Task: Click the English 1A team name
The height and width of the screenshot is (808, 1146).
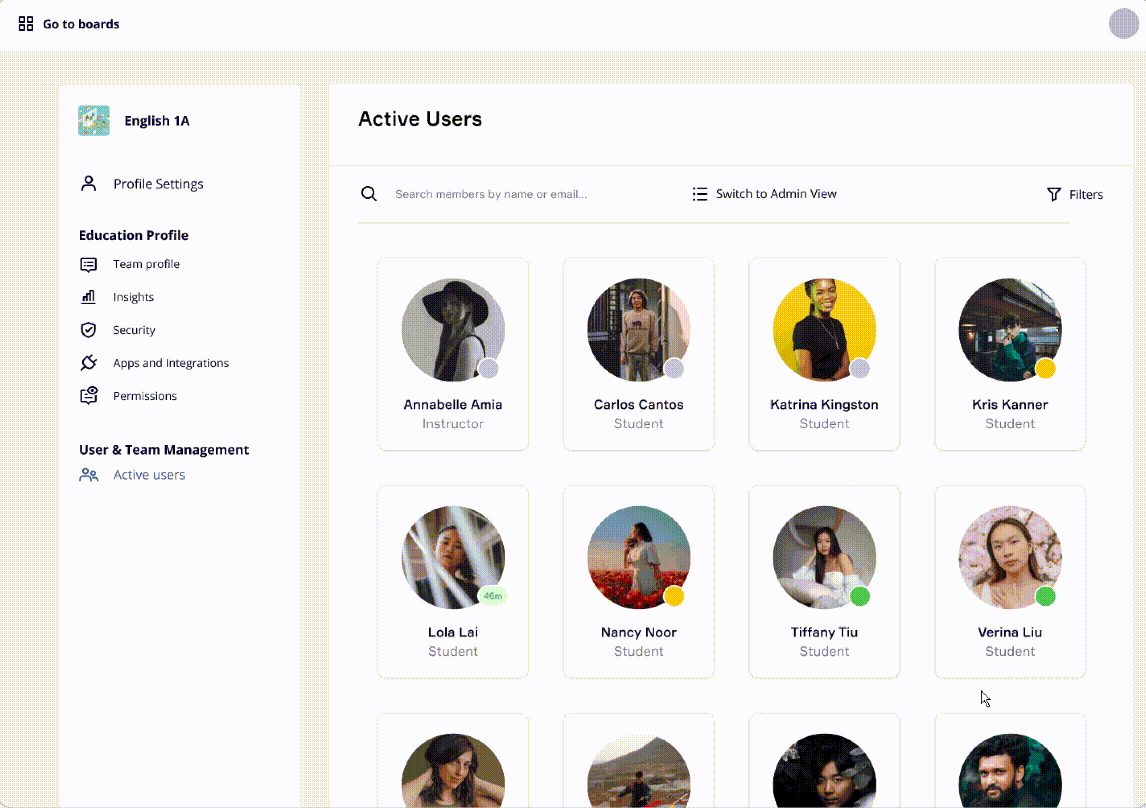Action: coord(156,121)
